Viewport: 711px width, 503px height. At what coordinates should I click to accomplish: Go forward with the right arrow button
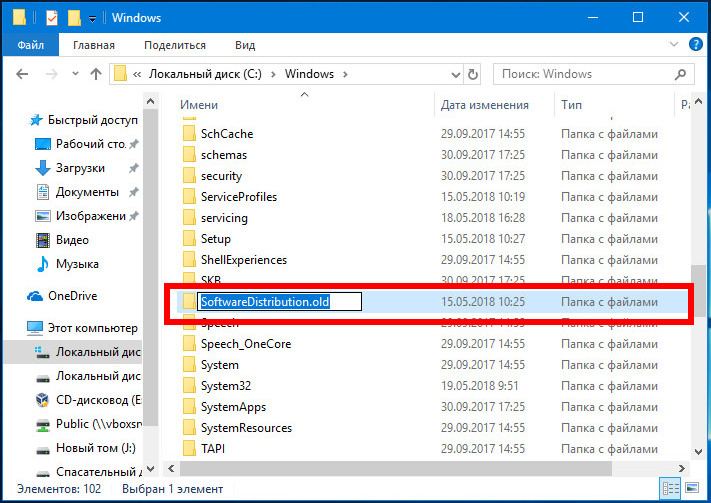(52, 74)
